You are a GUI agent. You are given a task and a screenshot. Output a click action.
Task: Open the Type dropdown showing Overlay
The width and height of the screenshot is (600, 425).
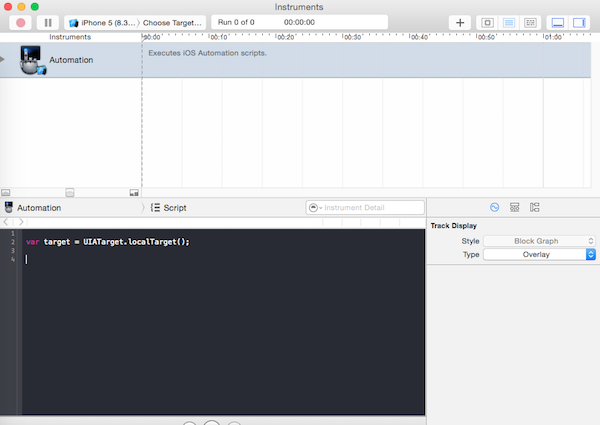(x=539, y=254)
